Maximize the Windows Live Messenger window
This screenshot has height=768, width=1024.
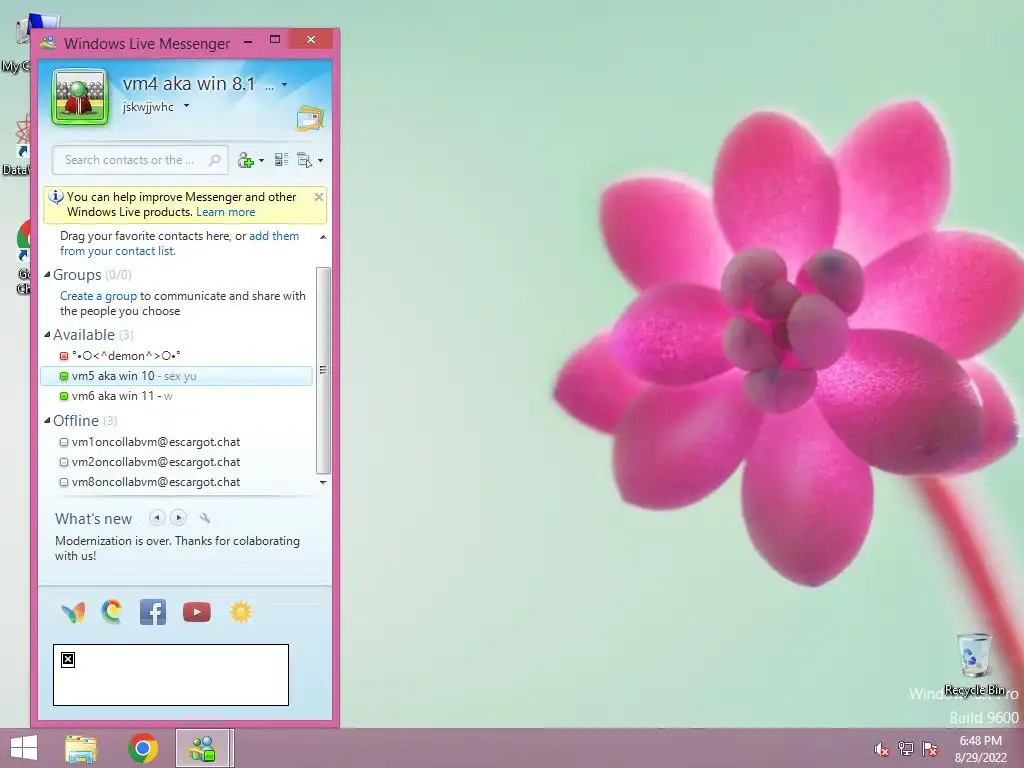[275, 40]
